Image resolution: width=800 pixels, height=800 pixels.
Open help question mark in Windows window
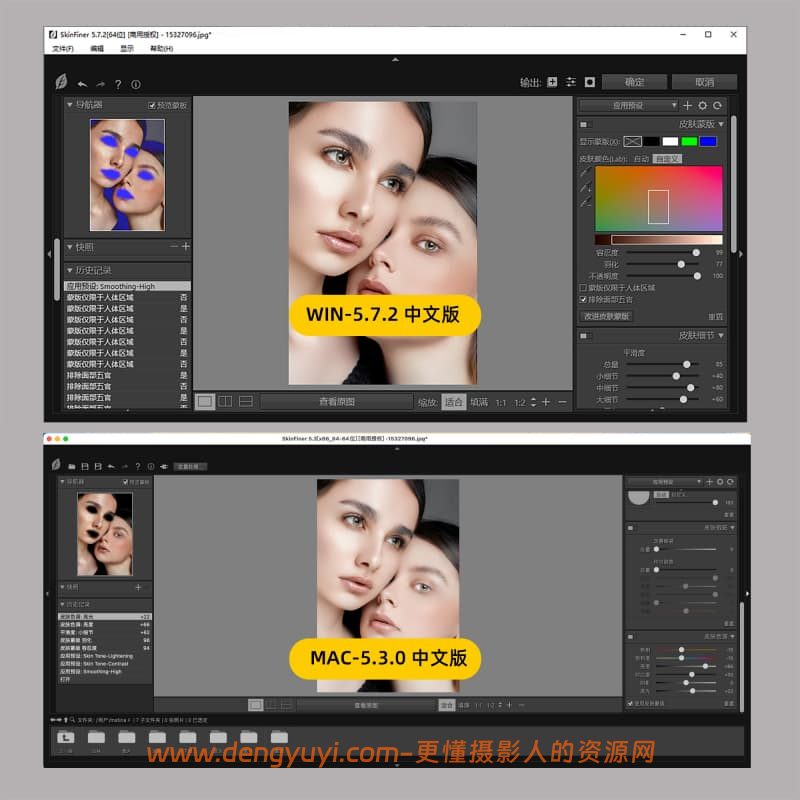click(x=118, y=84)
